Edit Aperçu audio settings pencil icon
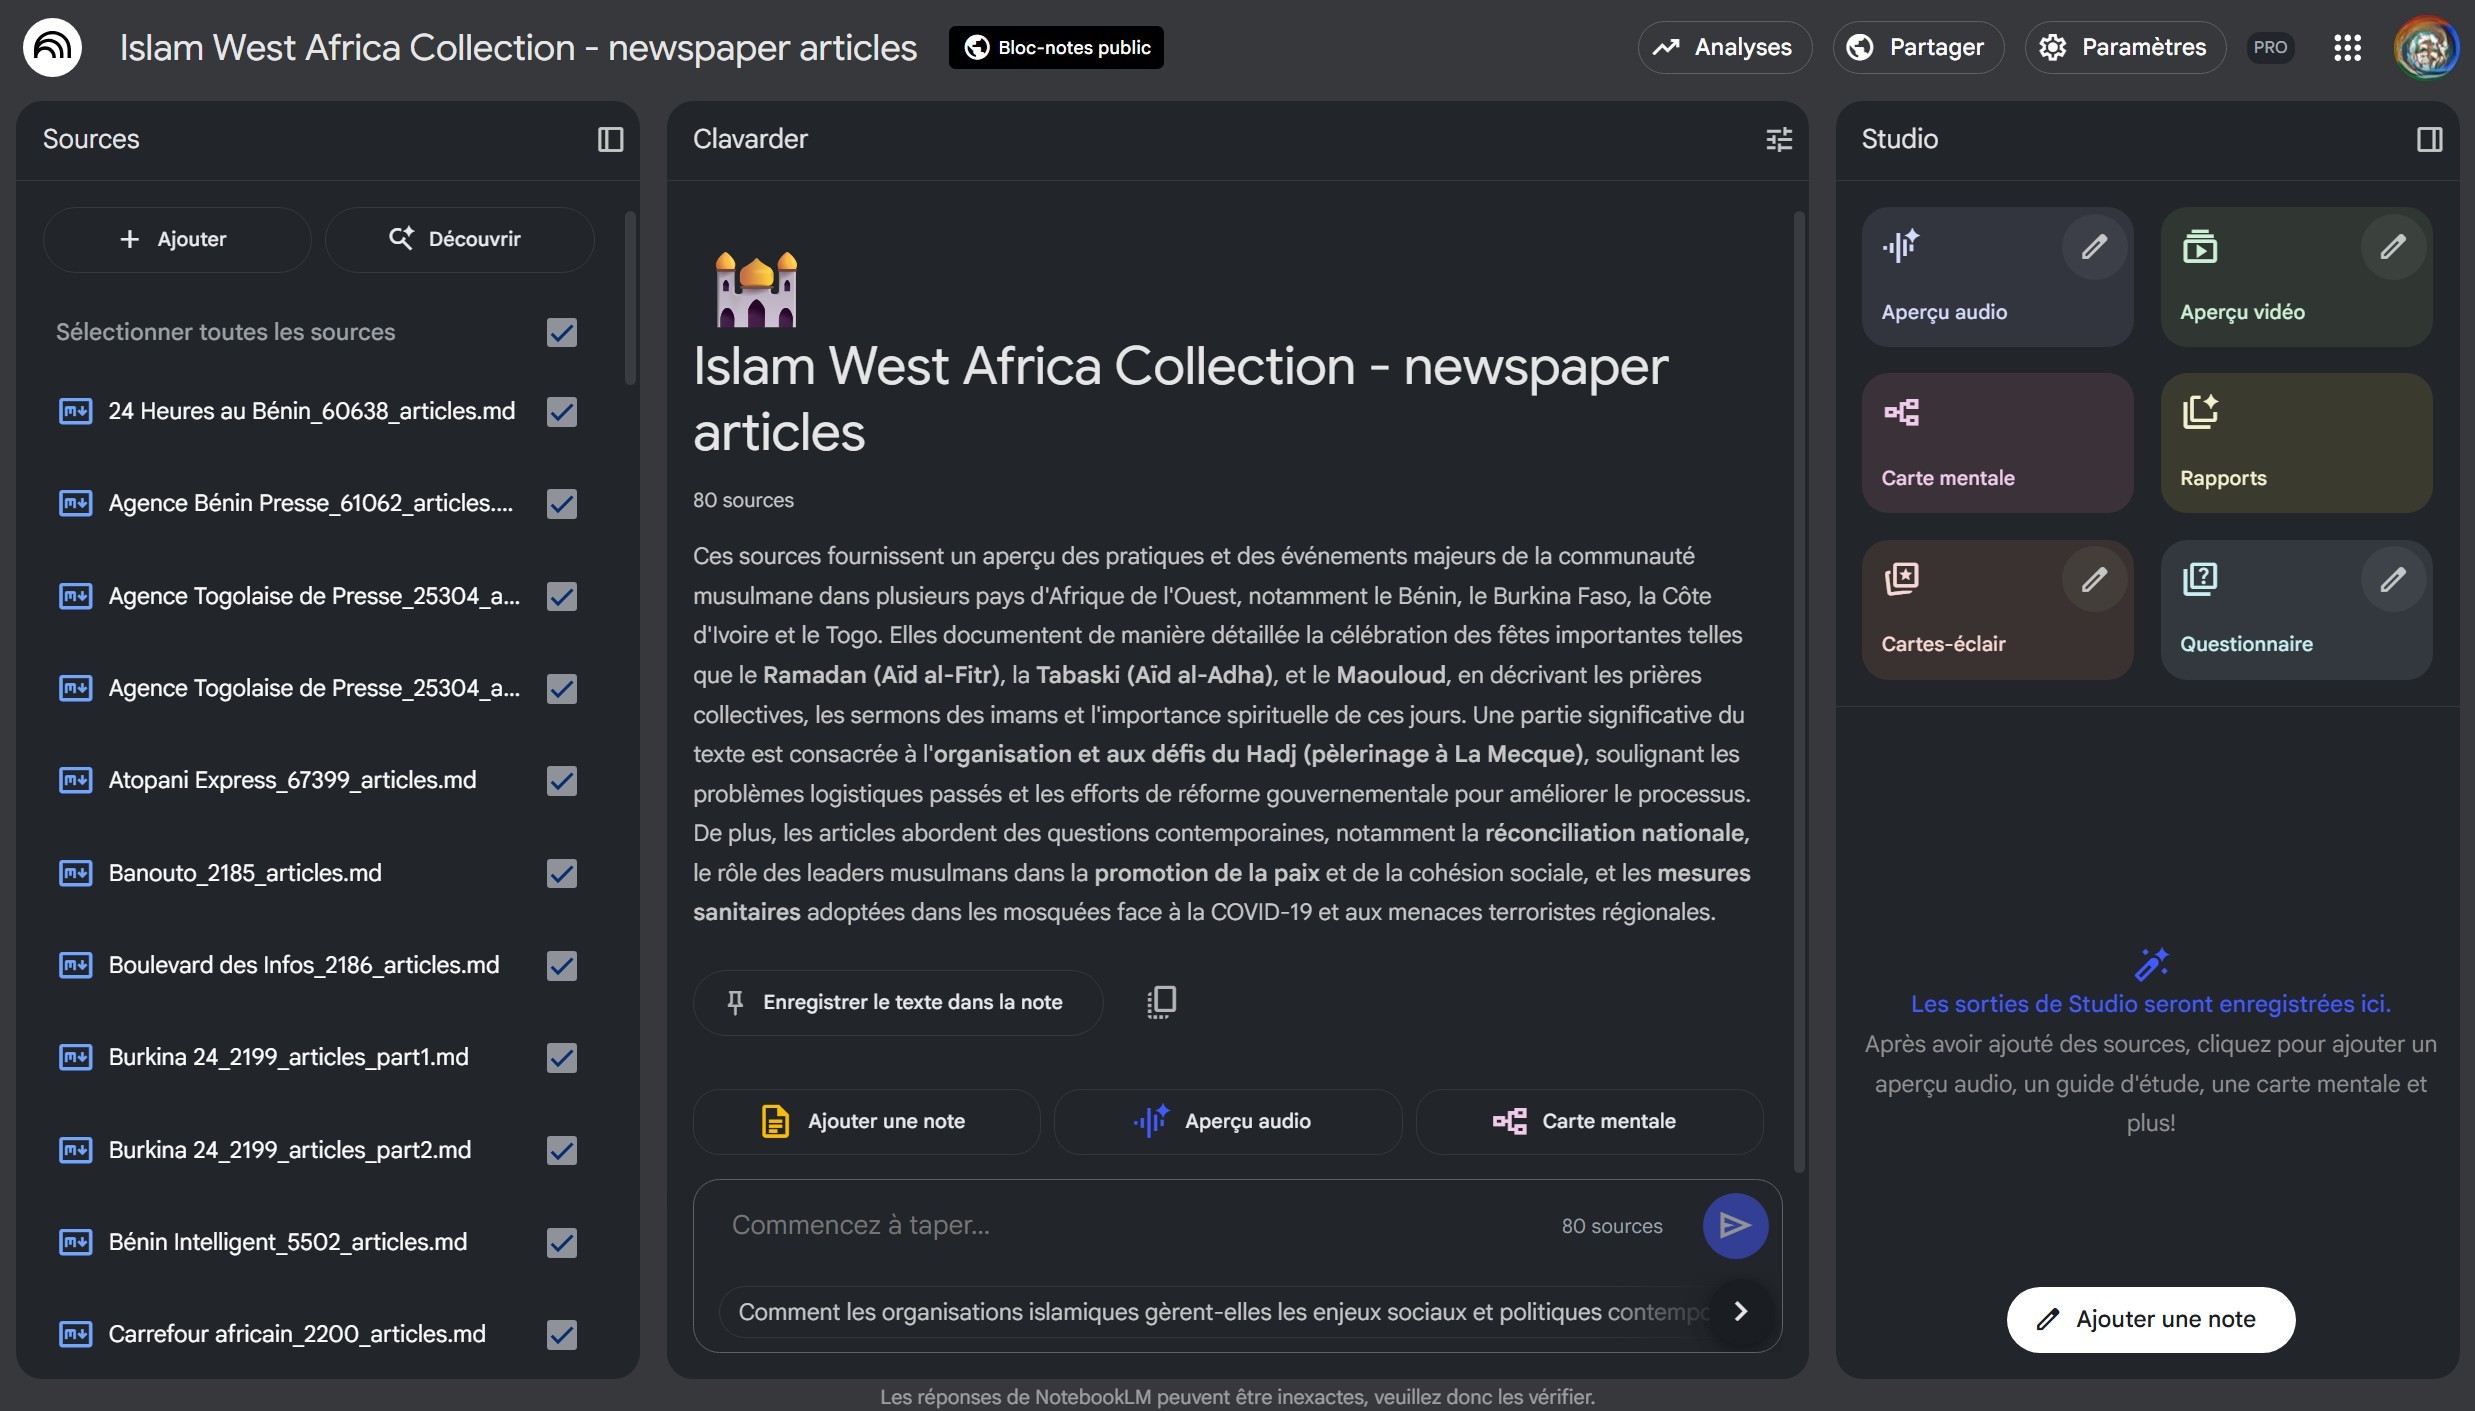The width and height of the screenshot is (2475, 1411). pyautogui.click(x=2094, y=247)
